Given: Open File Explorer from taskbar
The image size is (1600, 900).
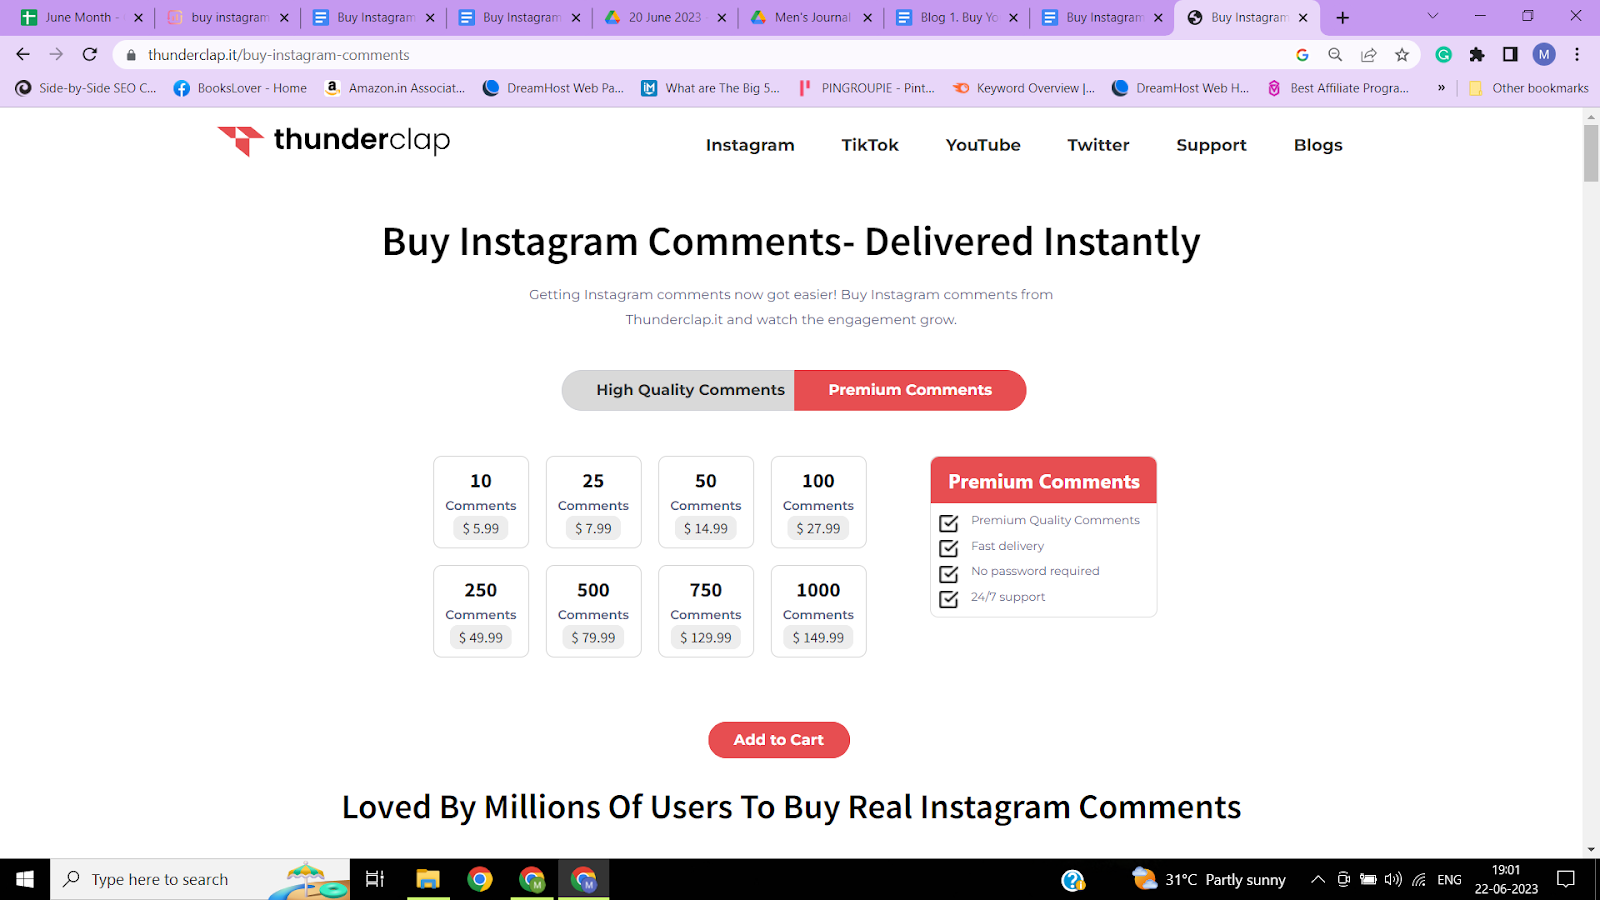Looking at the screenshot, I should point(428,879).
